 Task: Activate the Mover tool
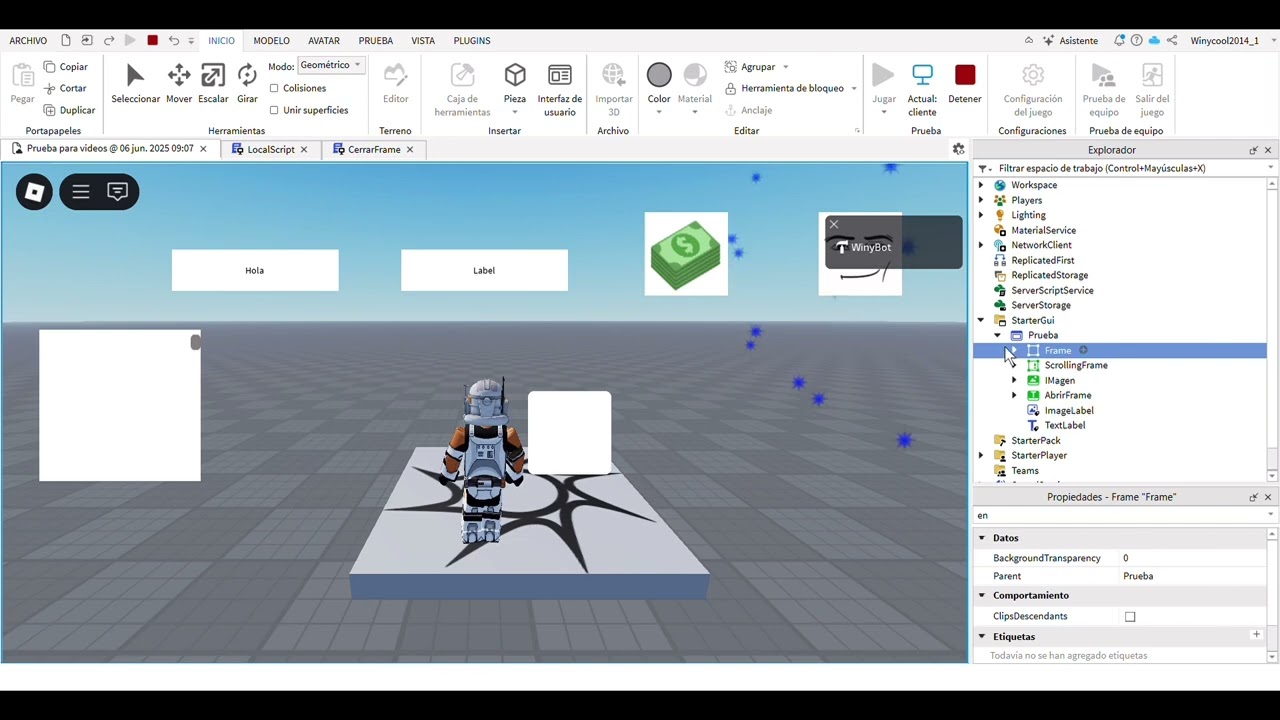tap(179, 84)
